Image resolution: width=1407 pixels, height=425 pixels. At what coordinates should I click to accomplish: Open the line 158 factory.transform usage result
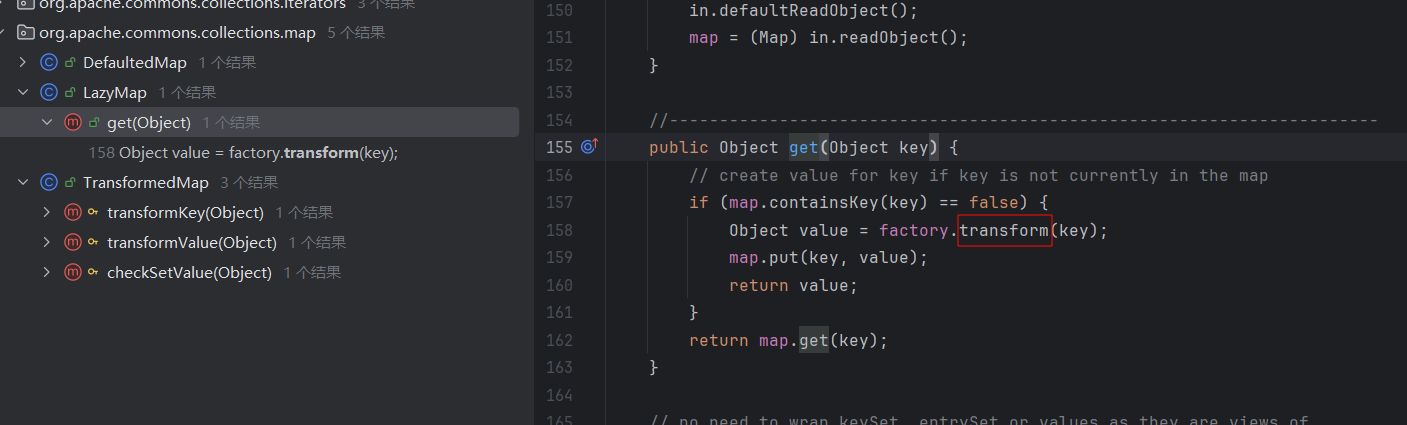[257, 153]
